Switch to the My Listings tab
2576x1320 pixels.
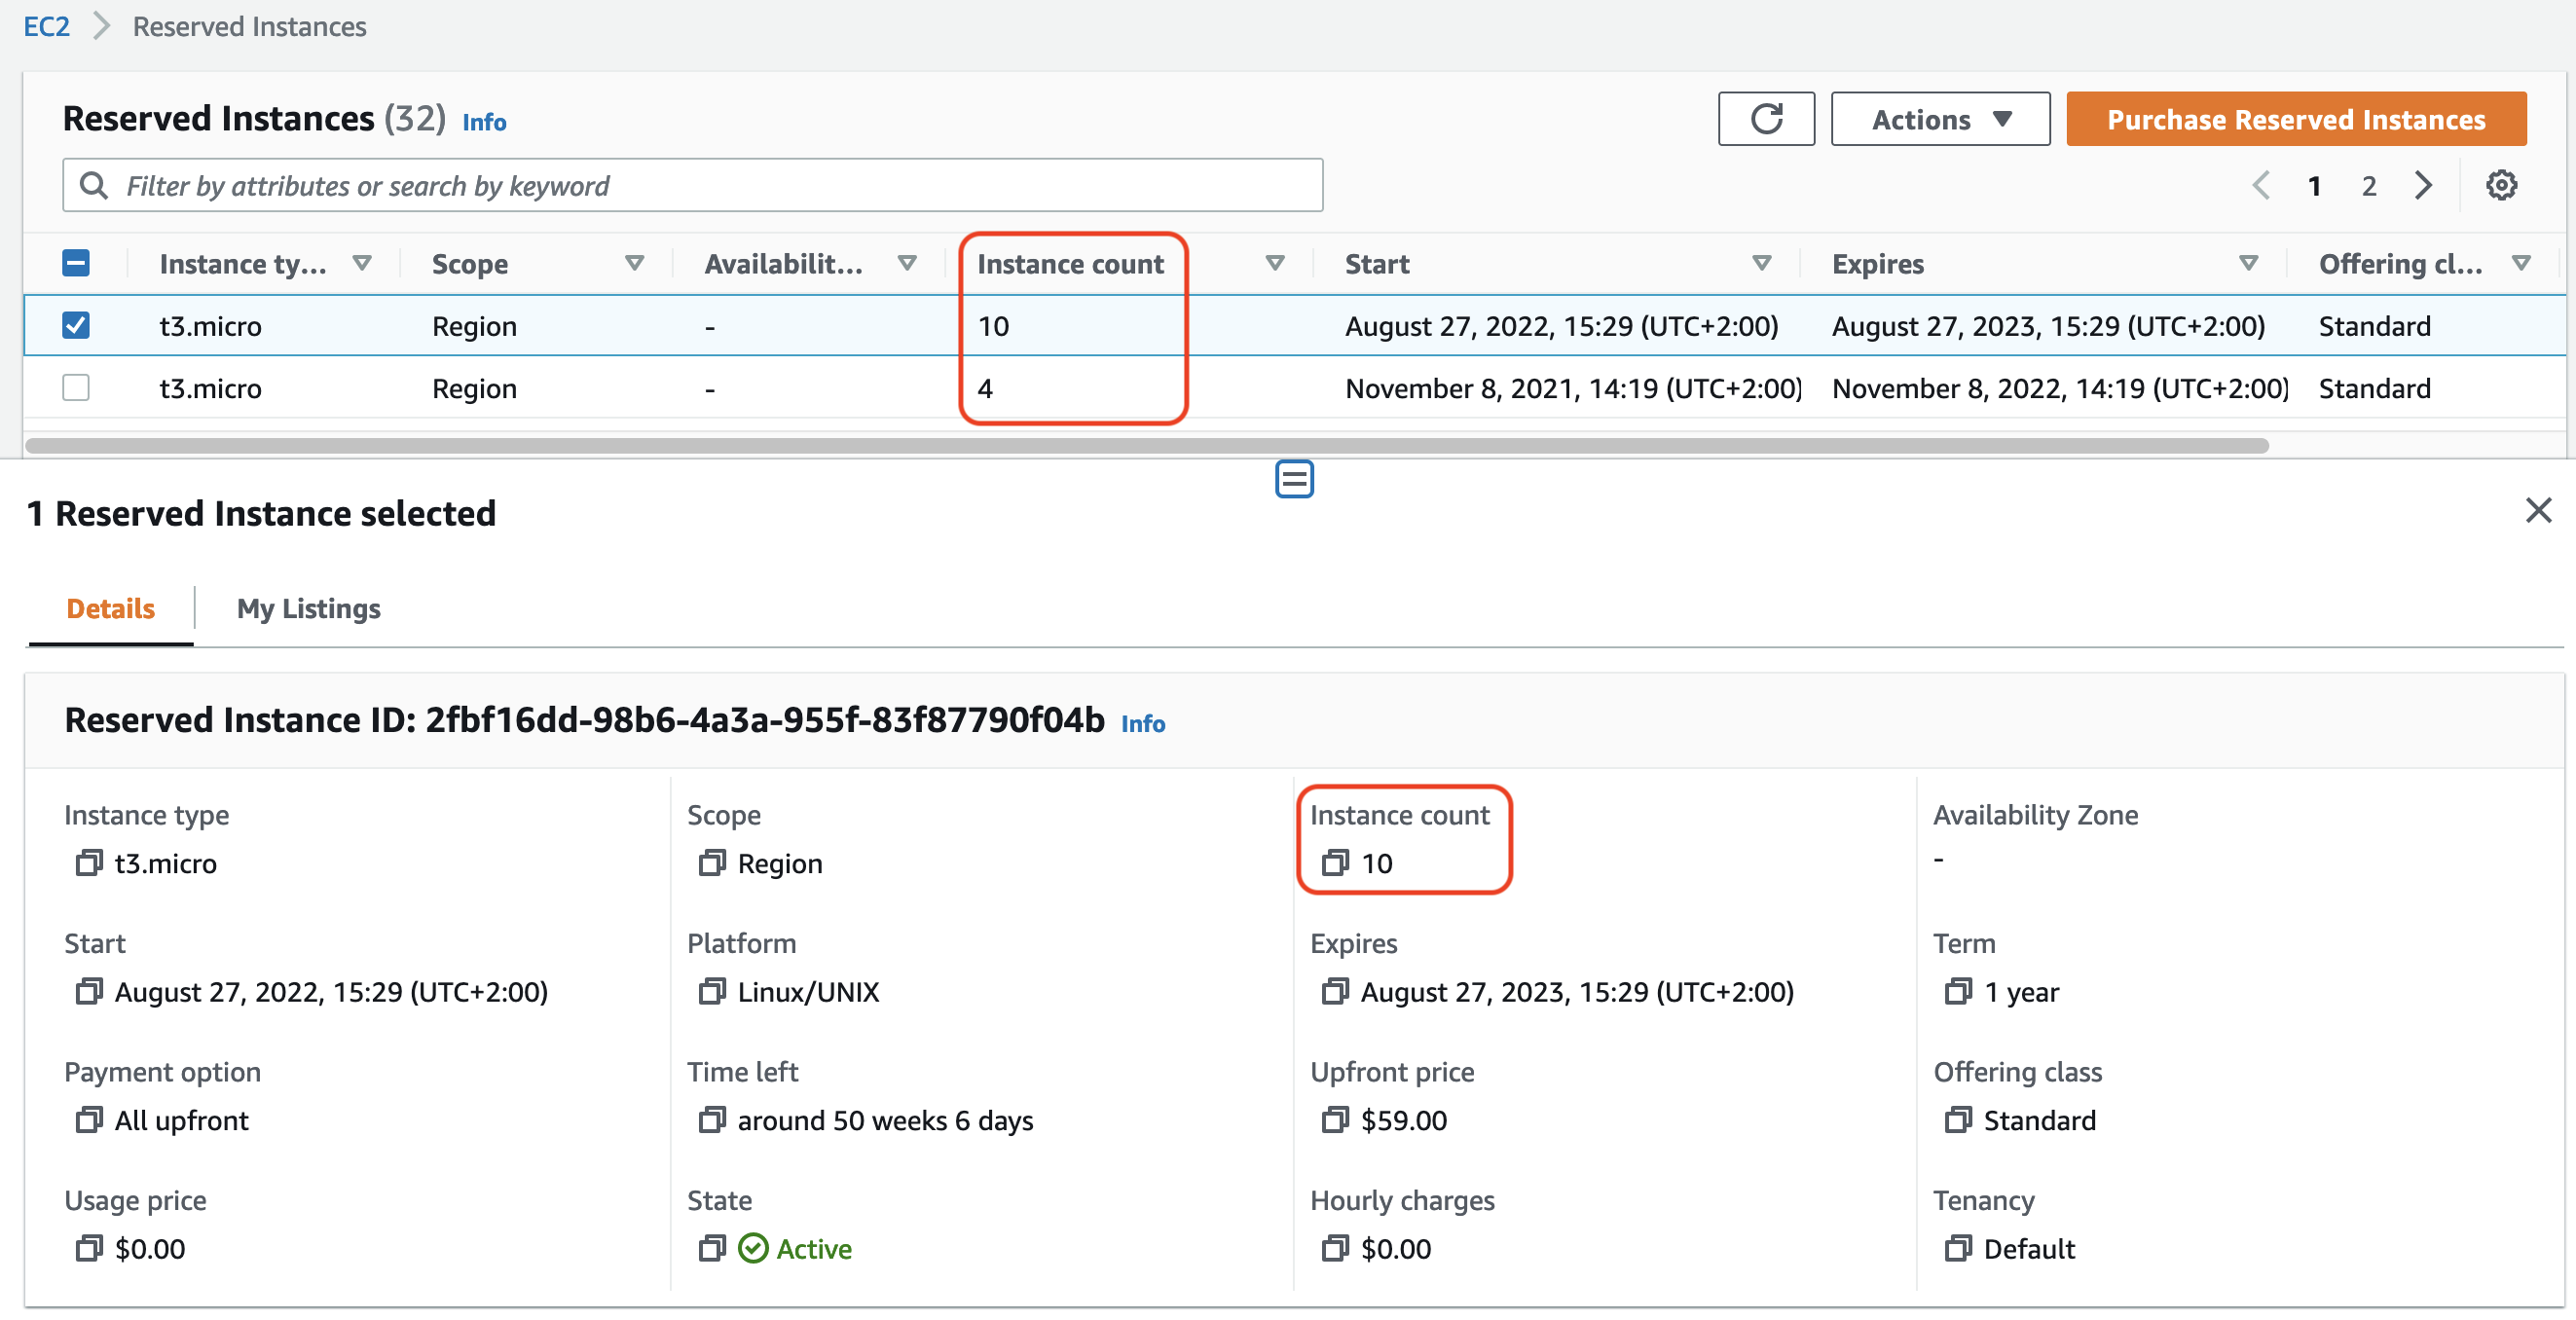click(x=307, y=607)
